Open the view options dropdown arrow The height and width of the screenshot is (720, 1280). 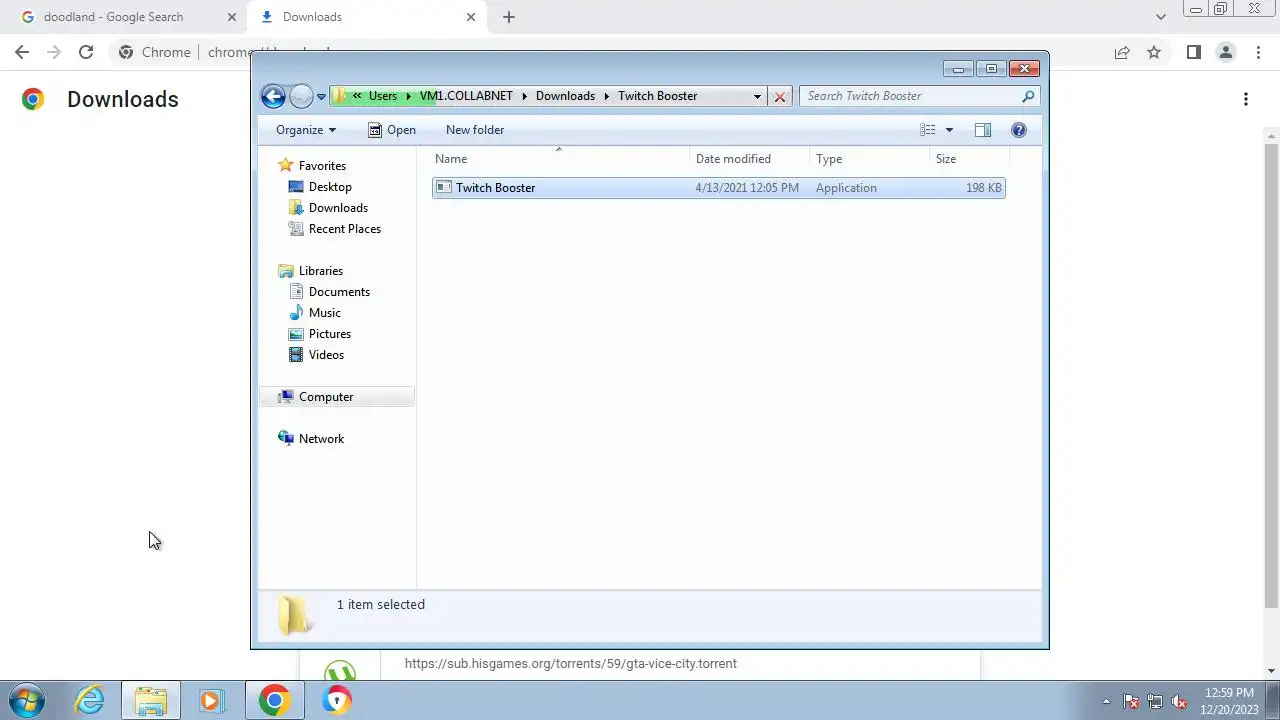(949, 130)
